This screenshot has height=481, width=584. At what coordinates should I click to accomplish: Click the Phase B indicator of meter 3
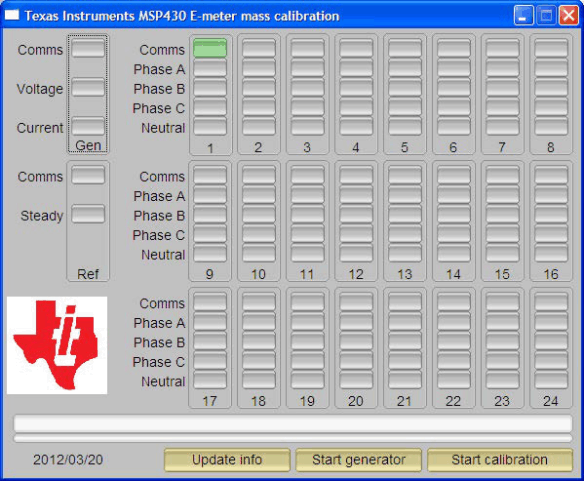pyautogui.click(x=308, y=88)
